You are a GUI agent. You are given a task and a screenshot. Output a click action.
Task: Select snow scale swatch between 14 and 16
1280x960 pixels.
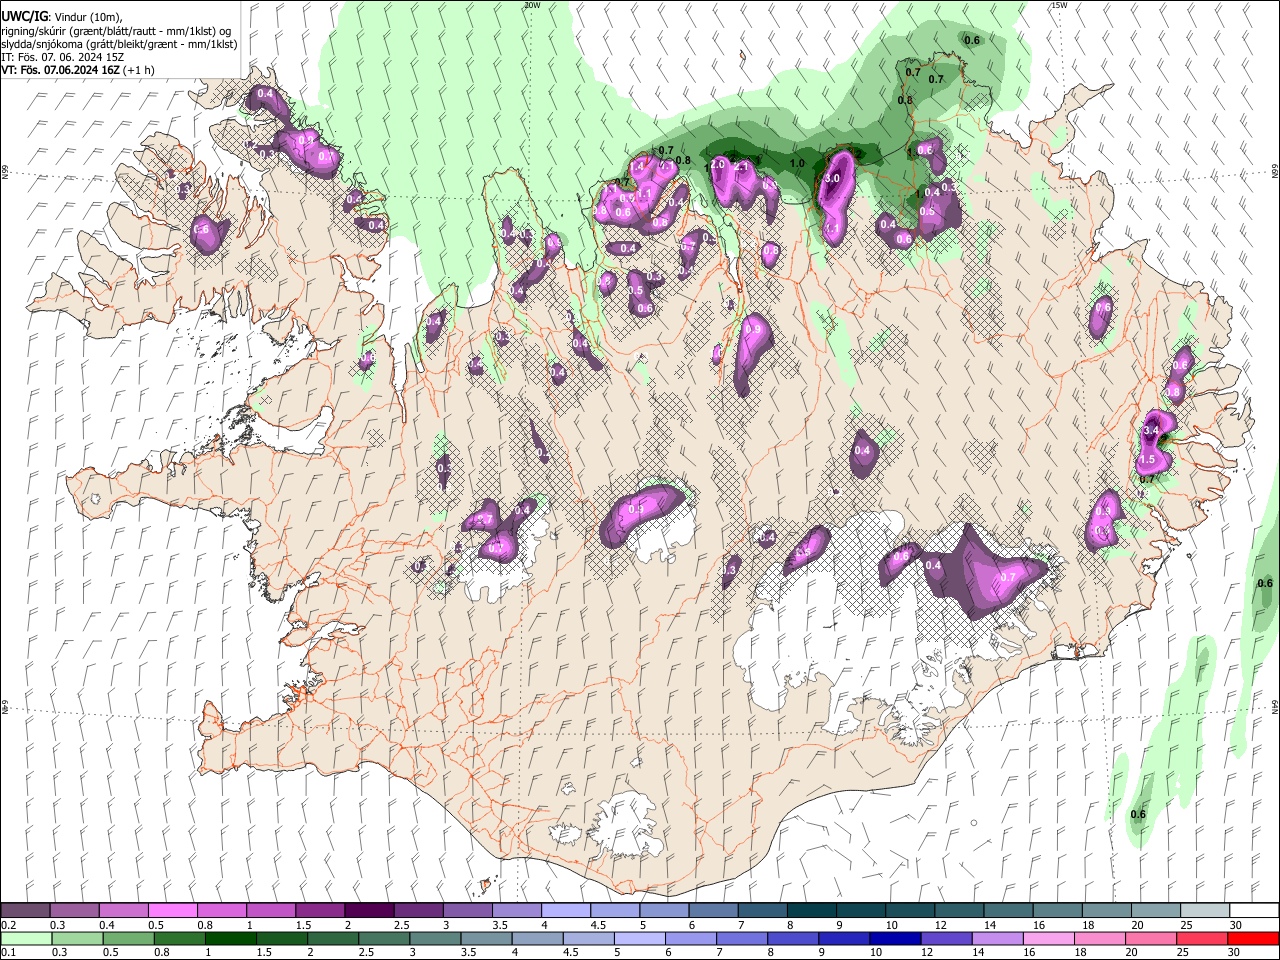pos(1009,911)
